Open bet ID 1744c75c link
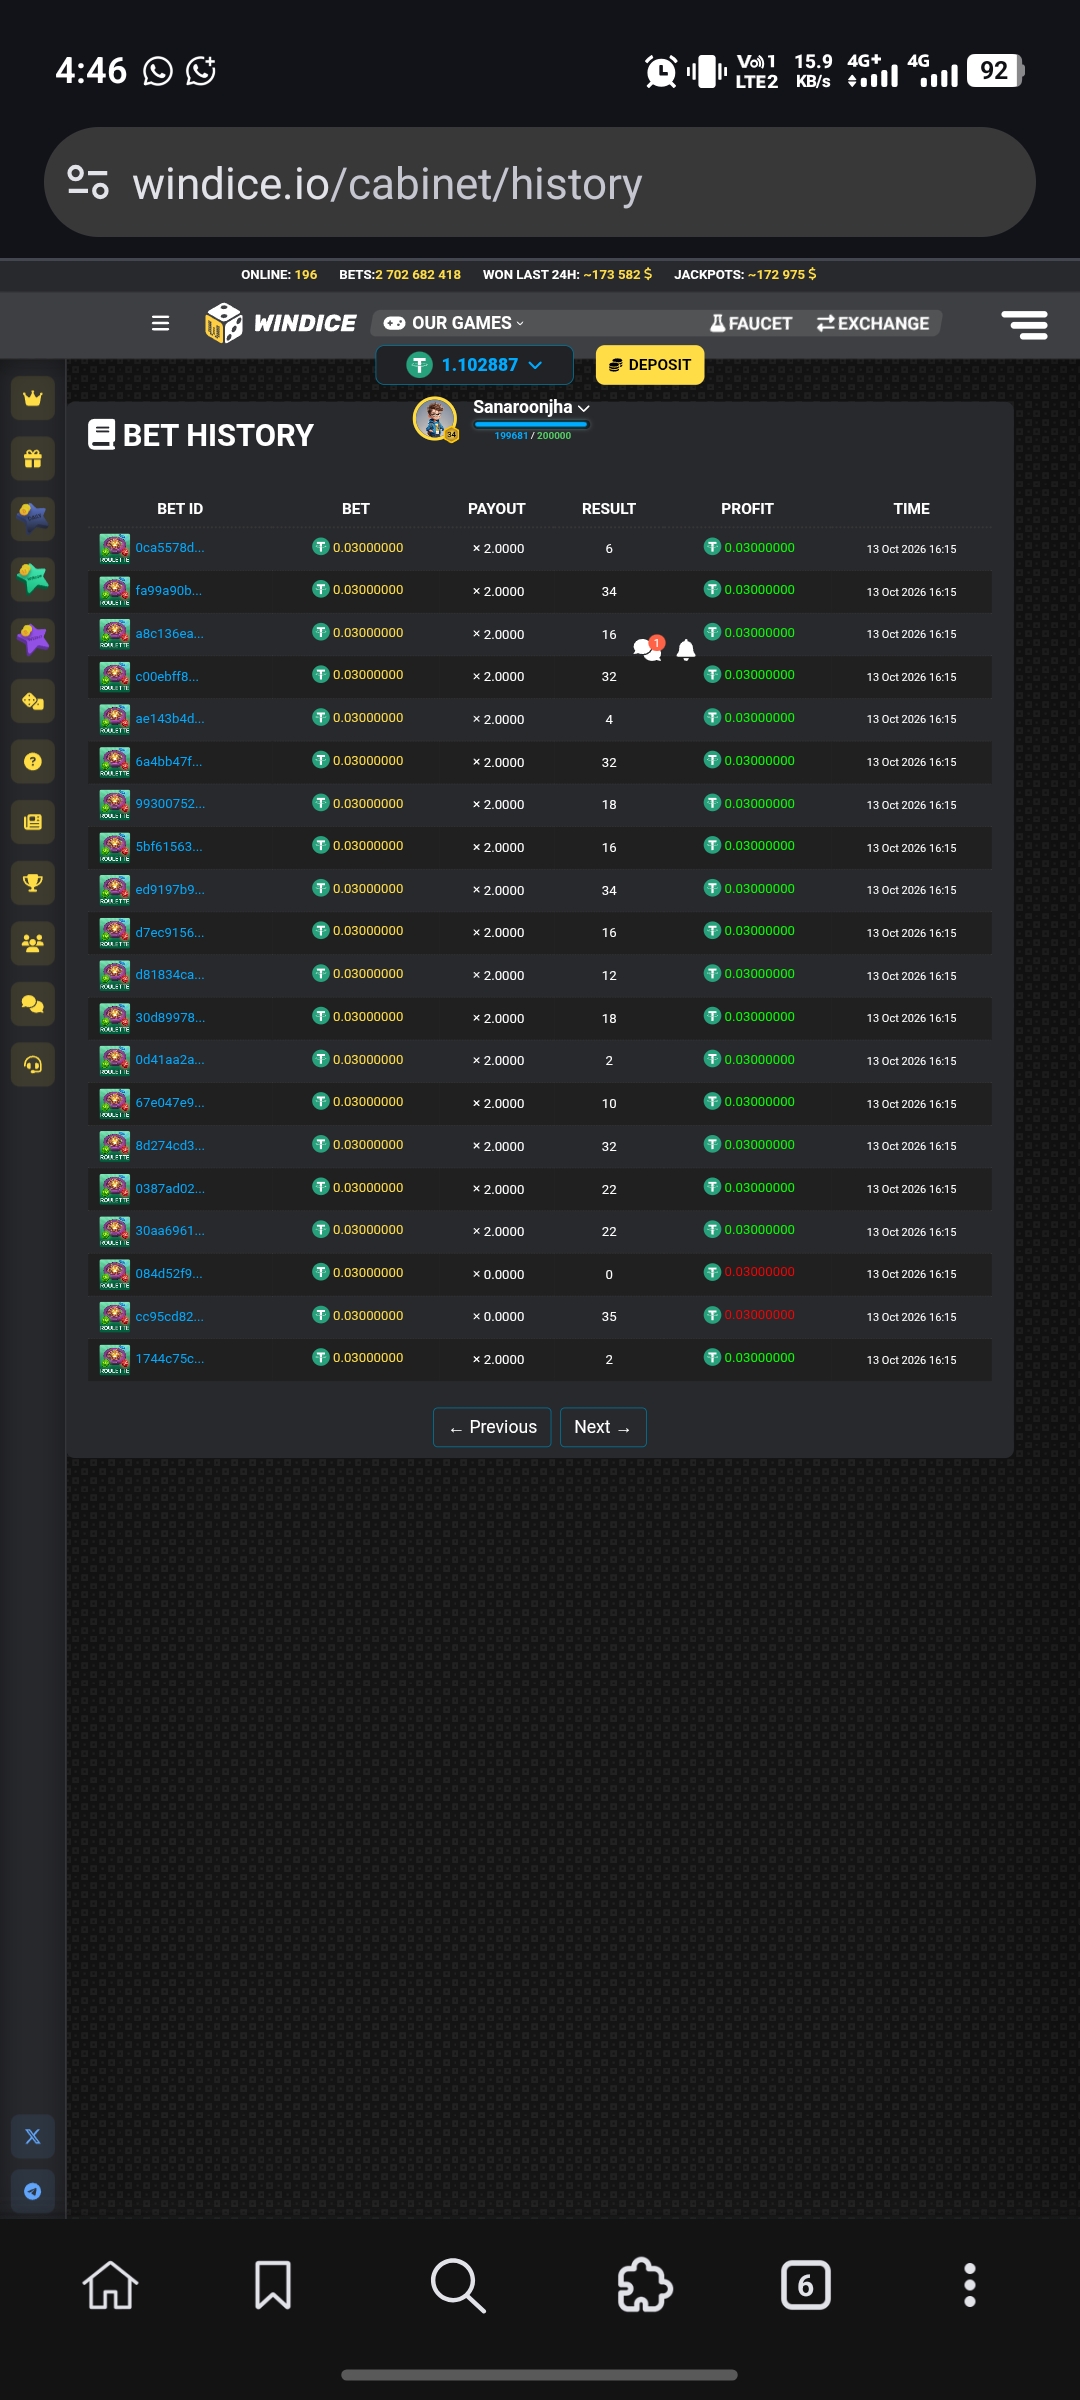The height and width of the screenshot is (2400, 1080). [170, 1359]
